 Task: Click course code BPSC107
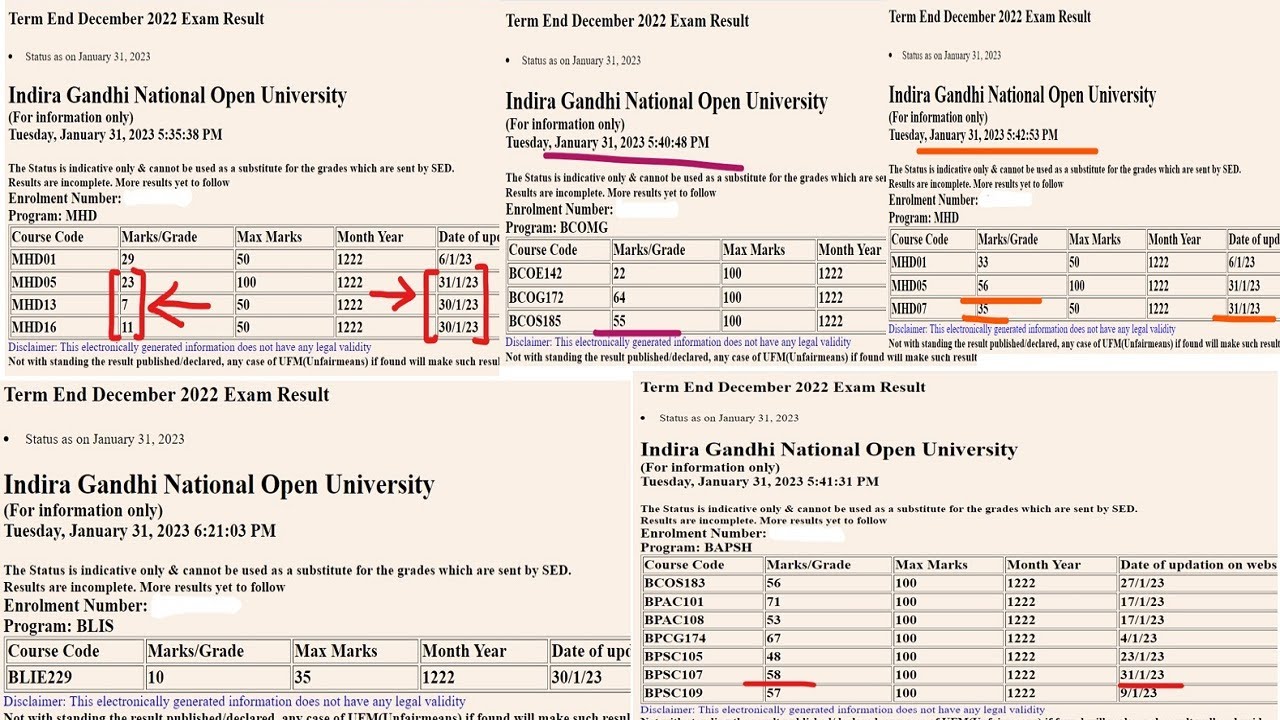(x=674, y=675)
